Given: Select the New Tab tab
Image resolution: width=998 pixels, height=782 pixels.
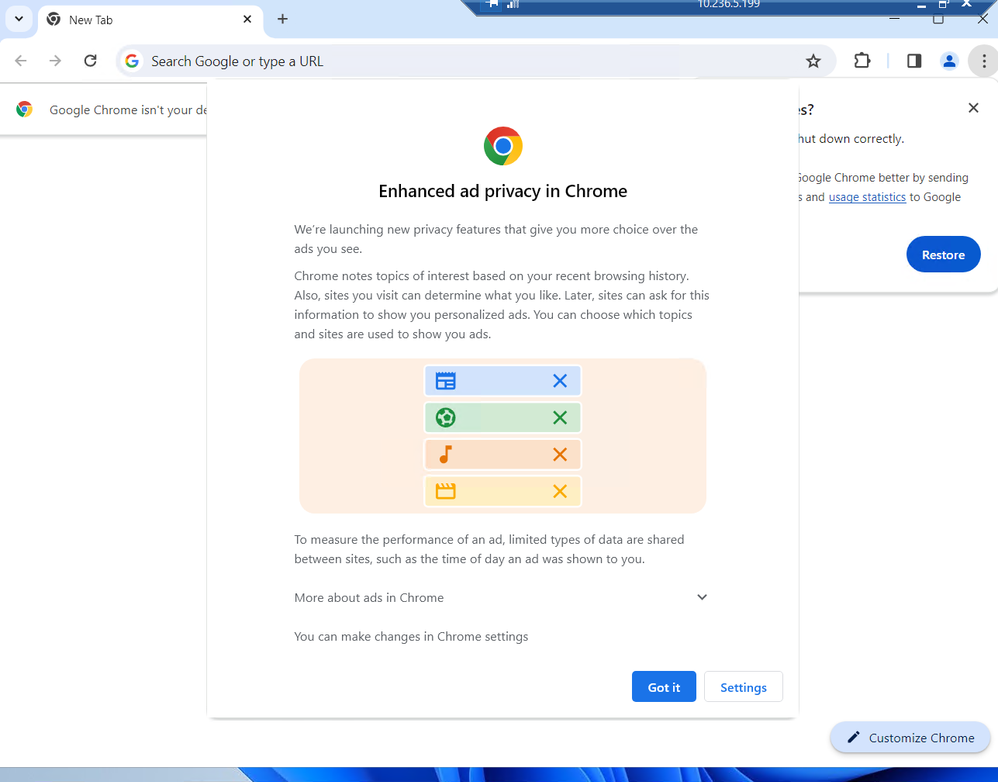Looking at the screenshot, I should [x=150, y=20].
